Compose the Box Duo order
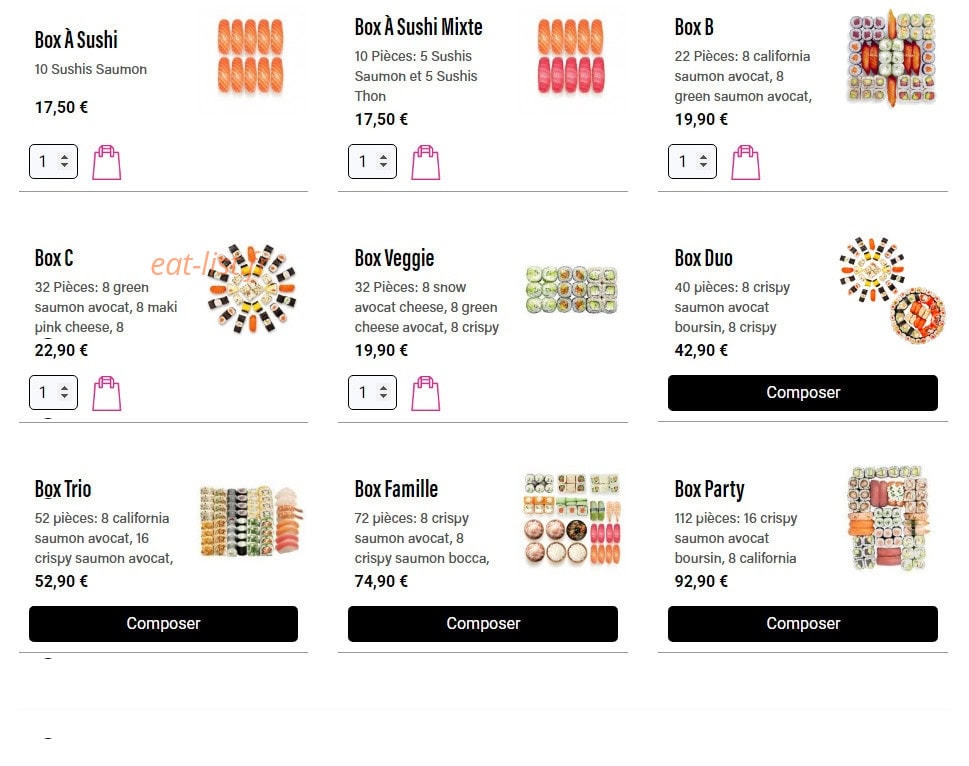The image size is (969, 766). (803, 393)
